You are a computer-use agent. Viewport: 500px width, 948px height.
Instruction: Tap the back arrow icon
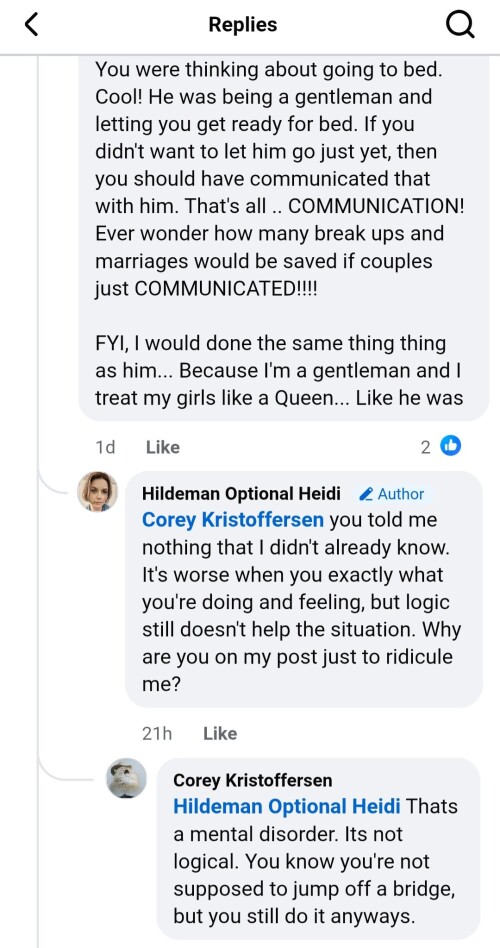coord(31,25)
